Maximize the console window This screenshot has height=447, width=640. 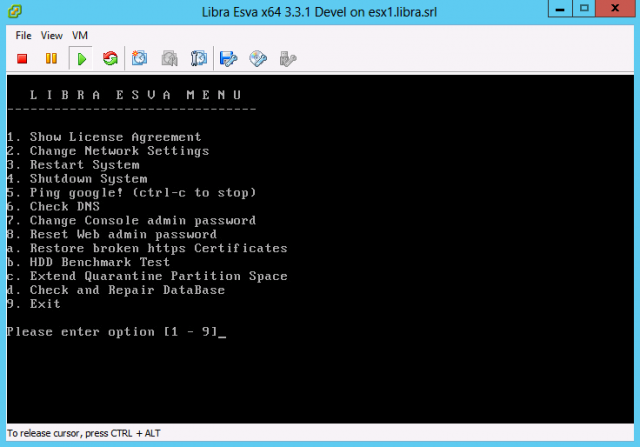584,8
